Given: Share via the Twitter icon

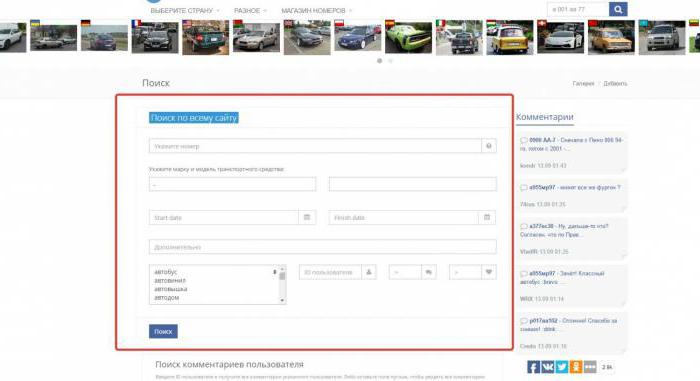Looking at the screenshot, I should click(x=562, y=367).
